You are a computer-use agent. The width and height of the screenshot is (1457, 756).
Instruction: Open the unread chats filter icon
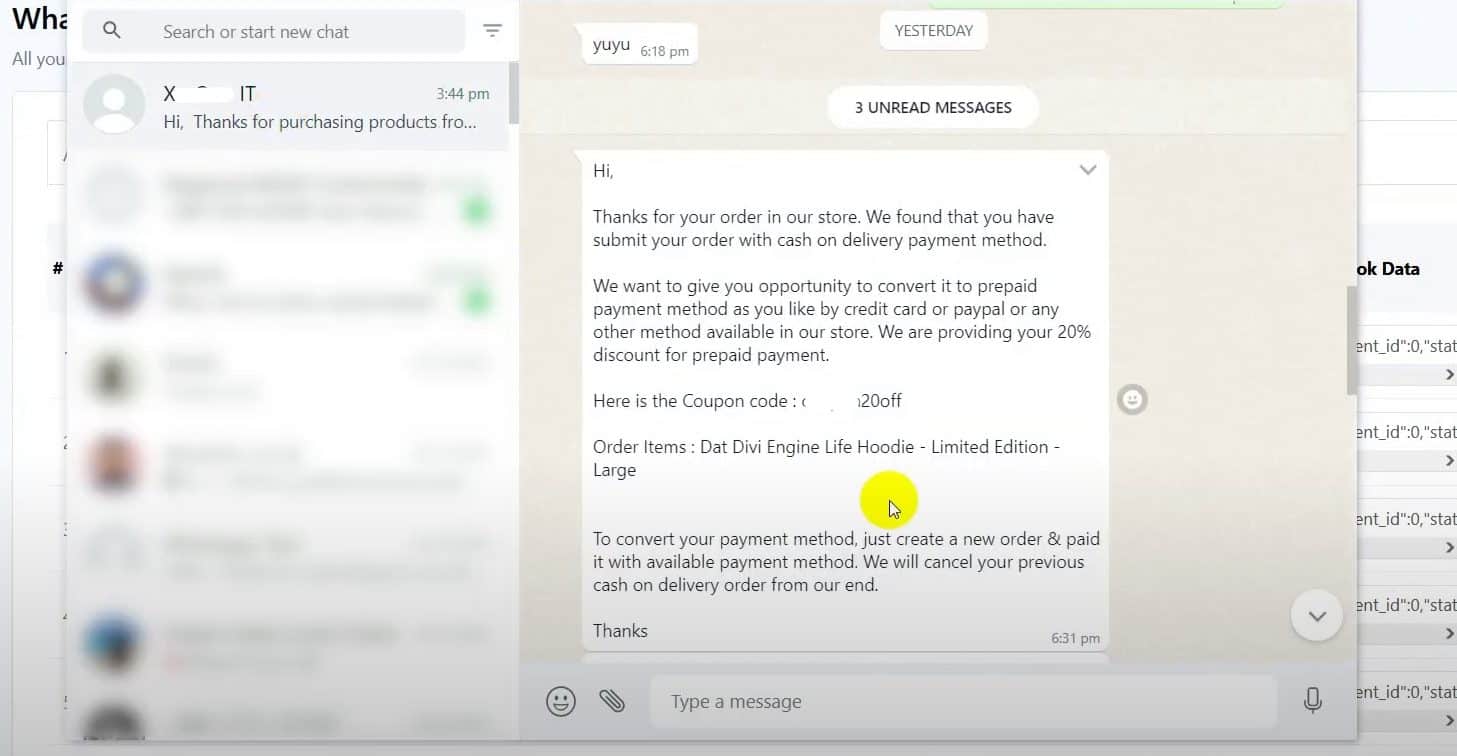(x=492, y=31)
